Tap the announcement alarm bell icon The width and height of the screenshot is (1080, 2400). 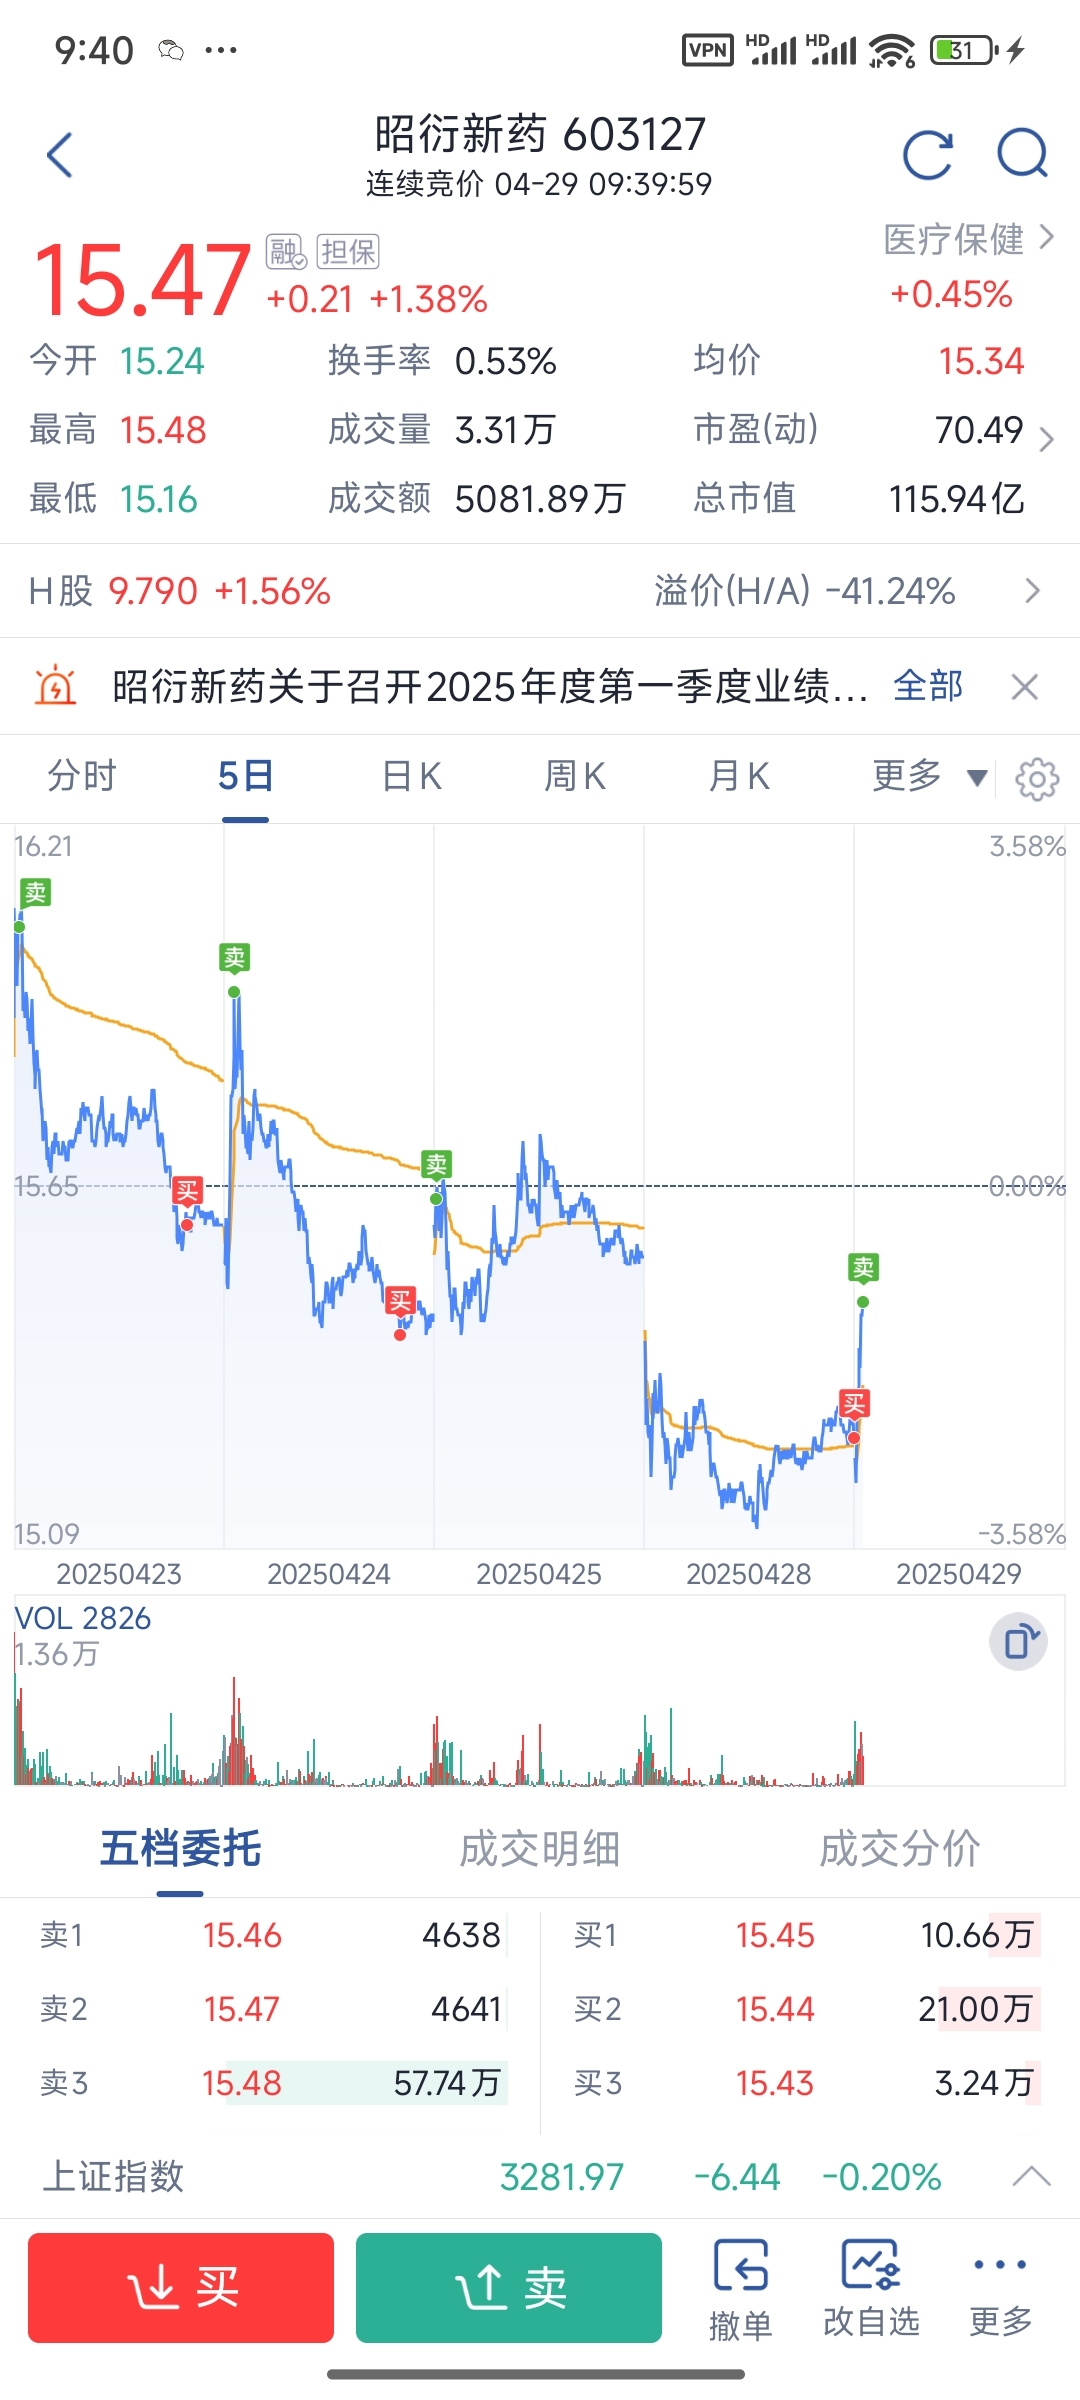55,687
